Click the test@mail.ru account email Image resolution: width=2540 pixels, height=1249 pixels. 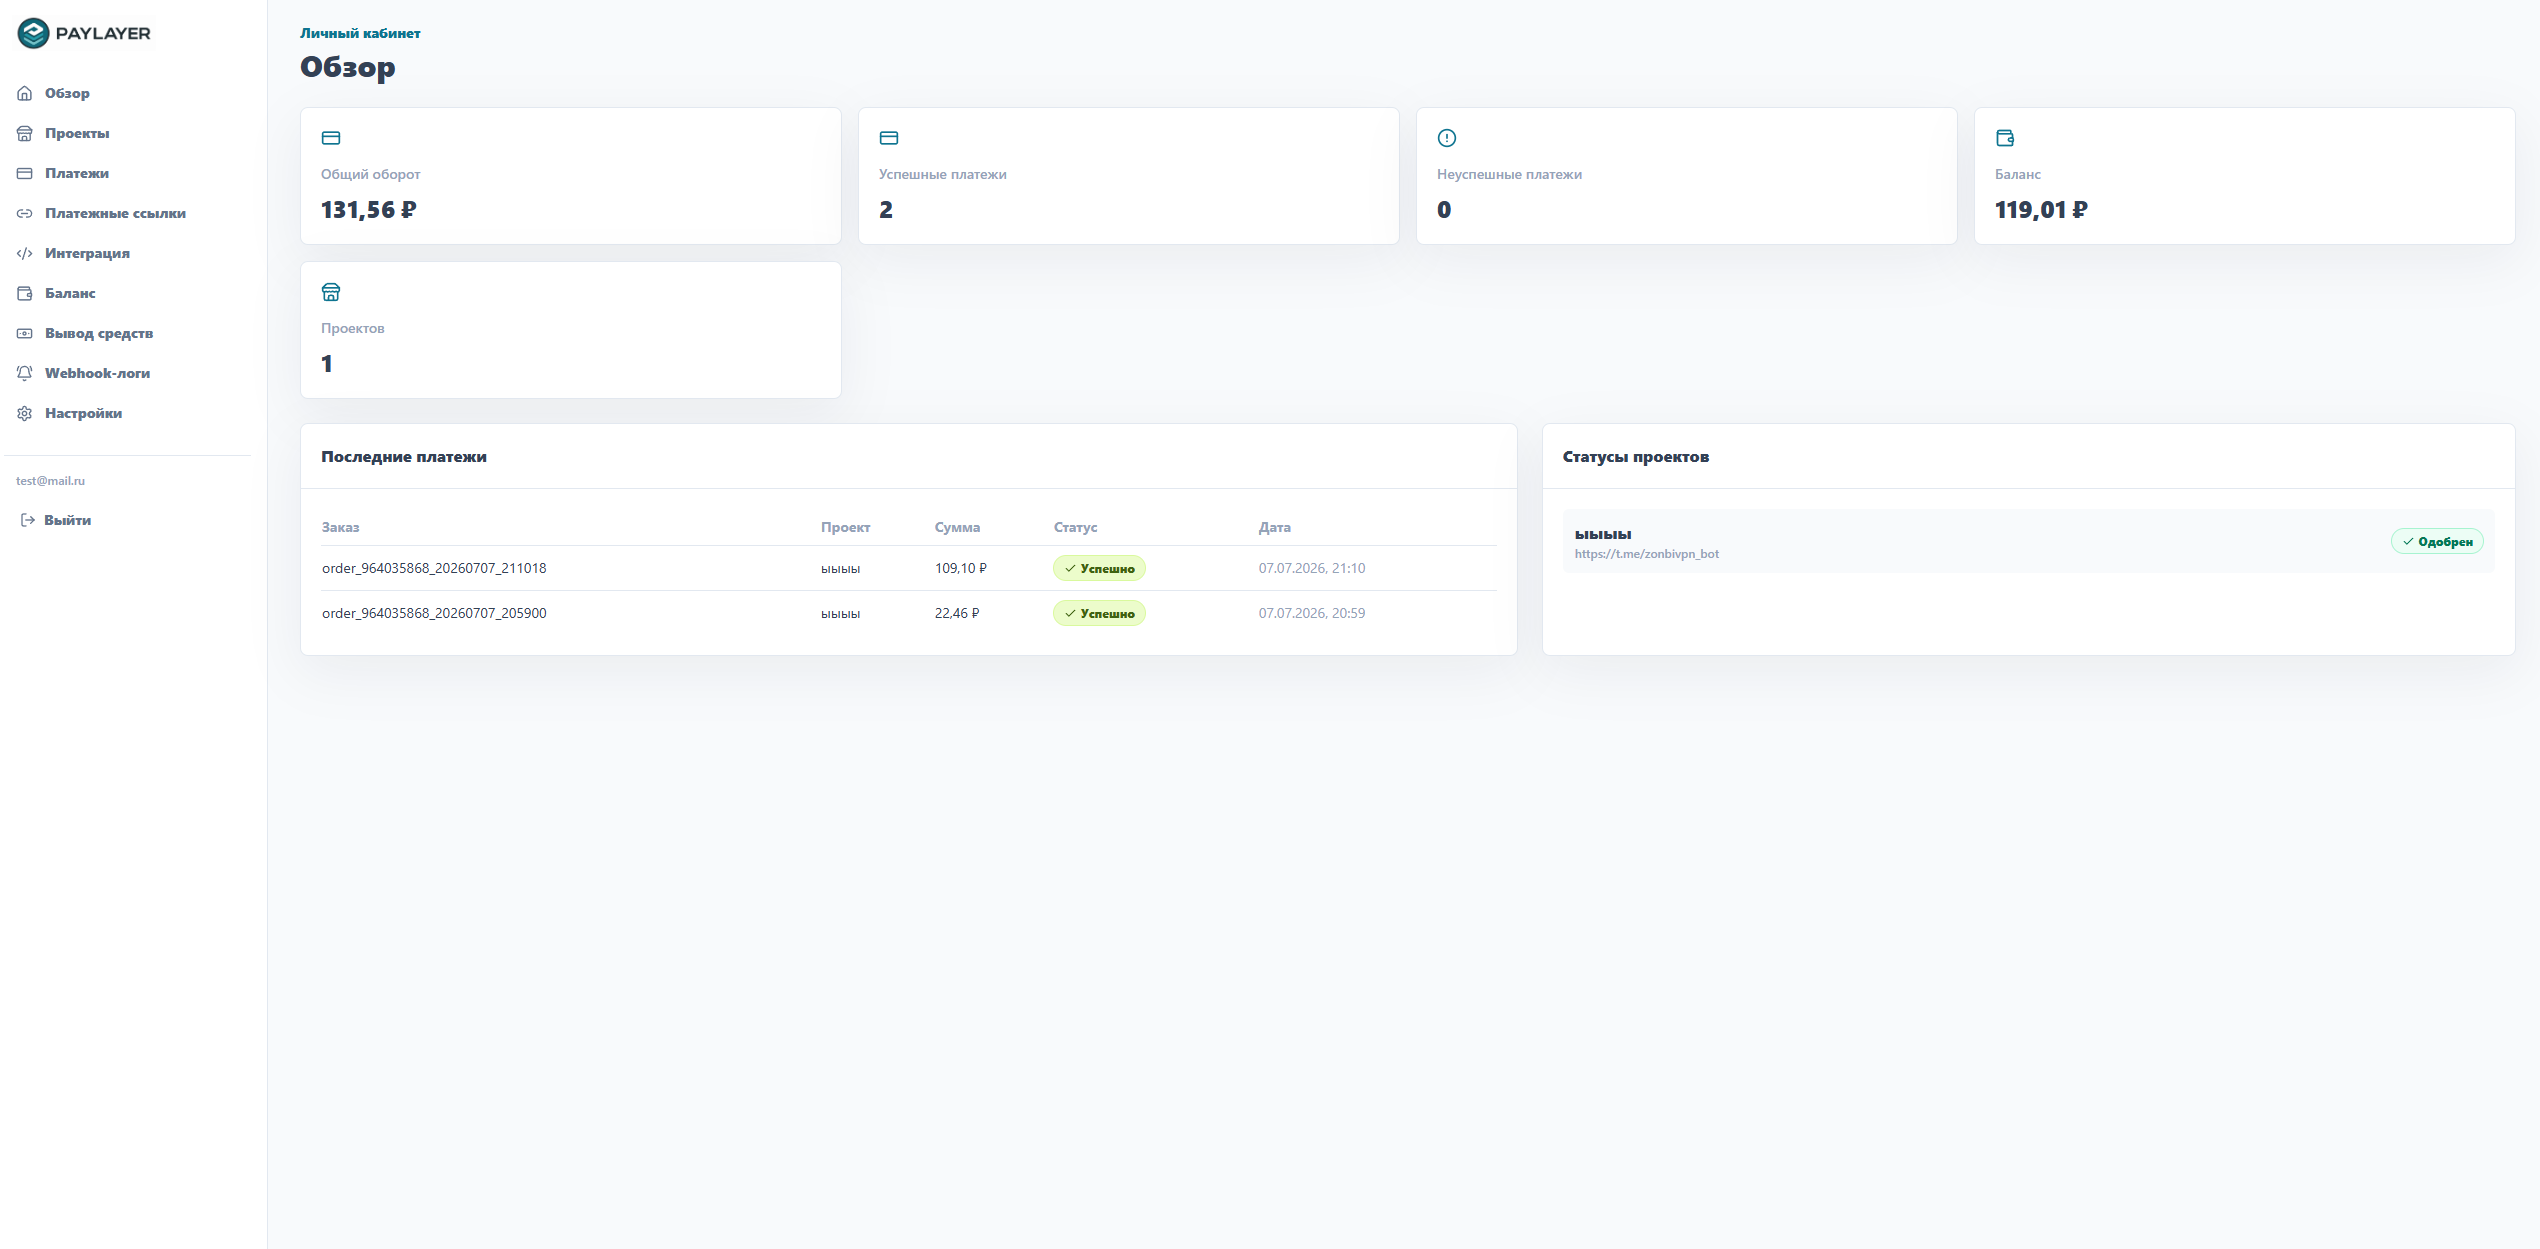tap(50, 481)
